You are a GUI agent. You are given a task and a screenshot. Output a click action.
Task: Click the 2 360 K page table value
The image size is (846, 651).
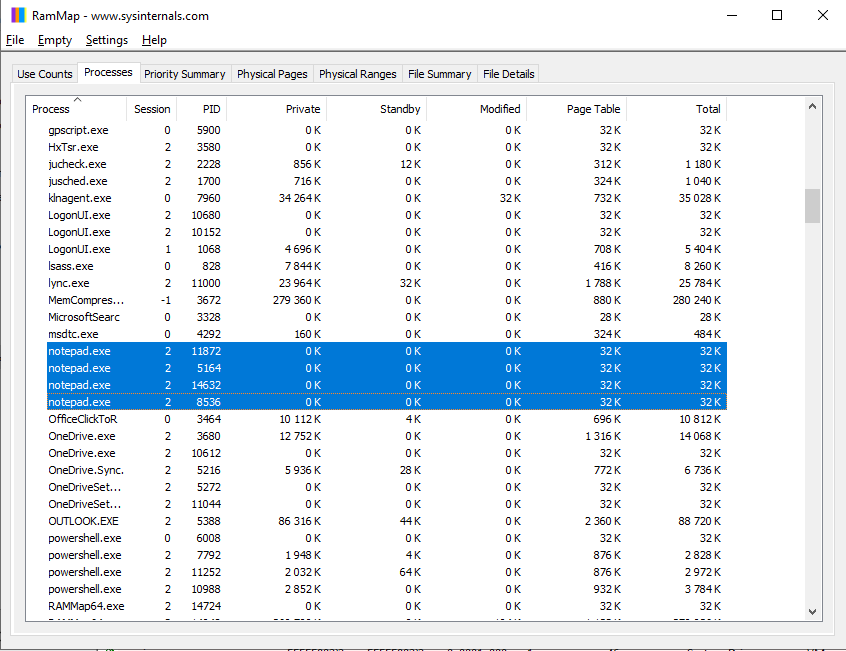click(x=603, y=521)
